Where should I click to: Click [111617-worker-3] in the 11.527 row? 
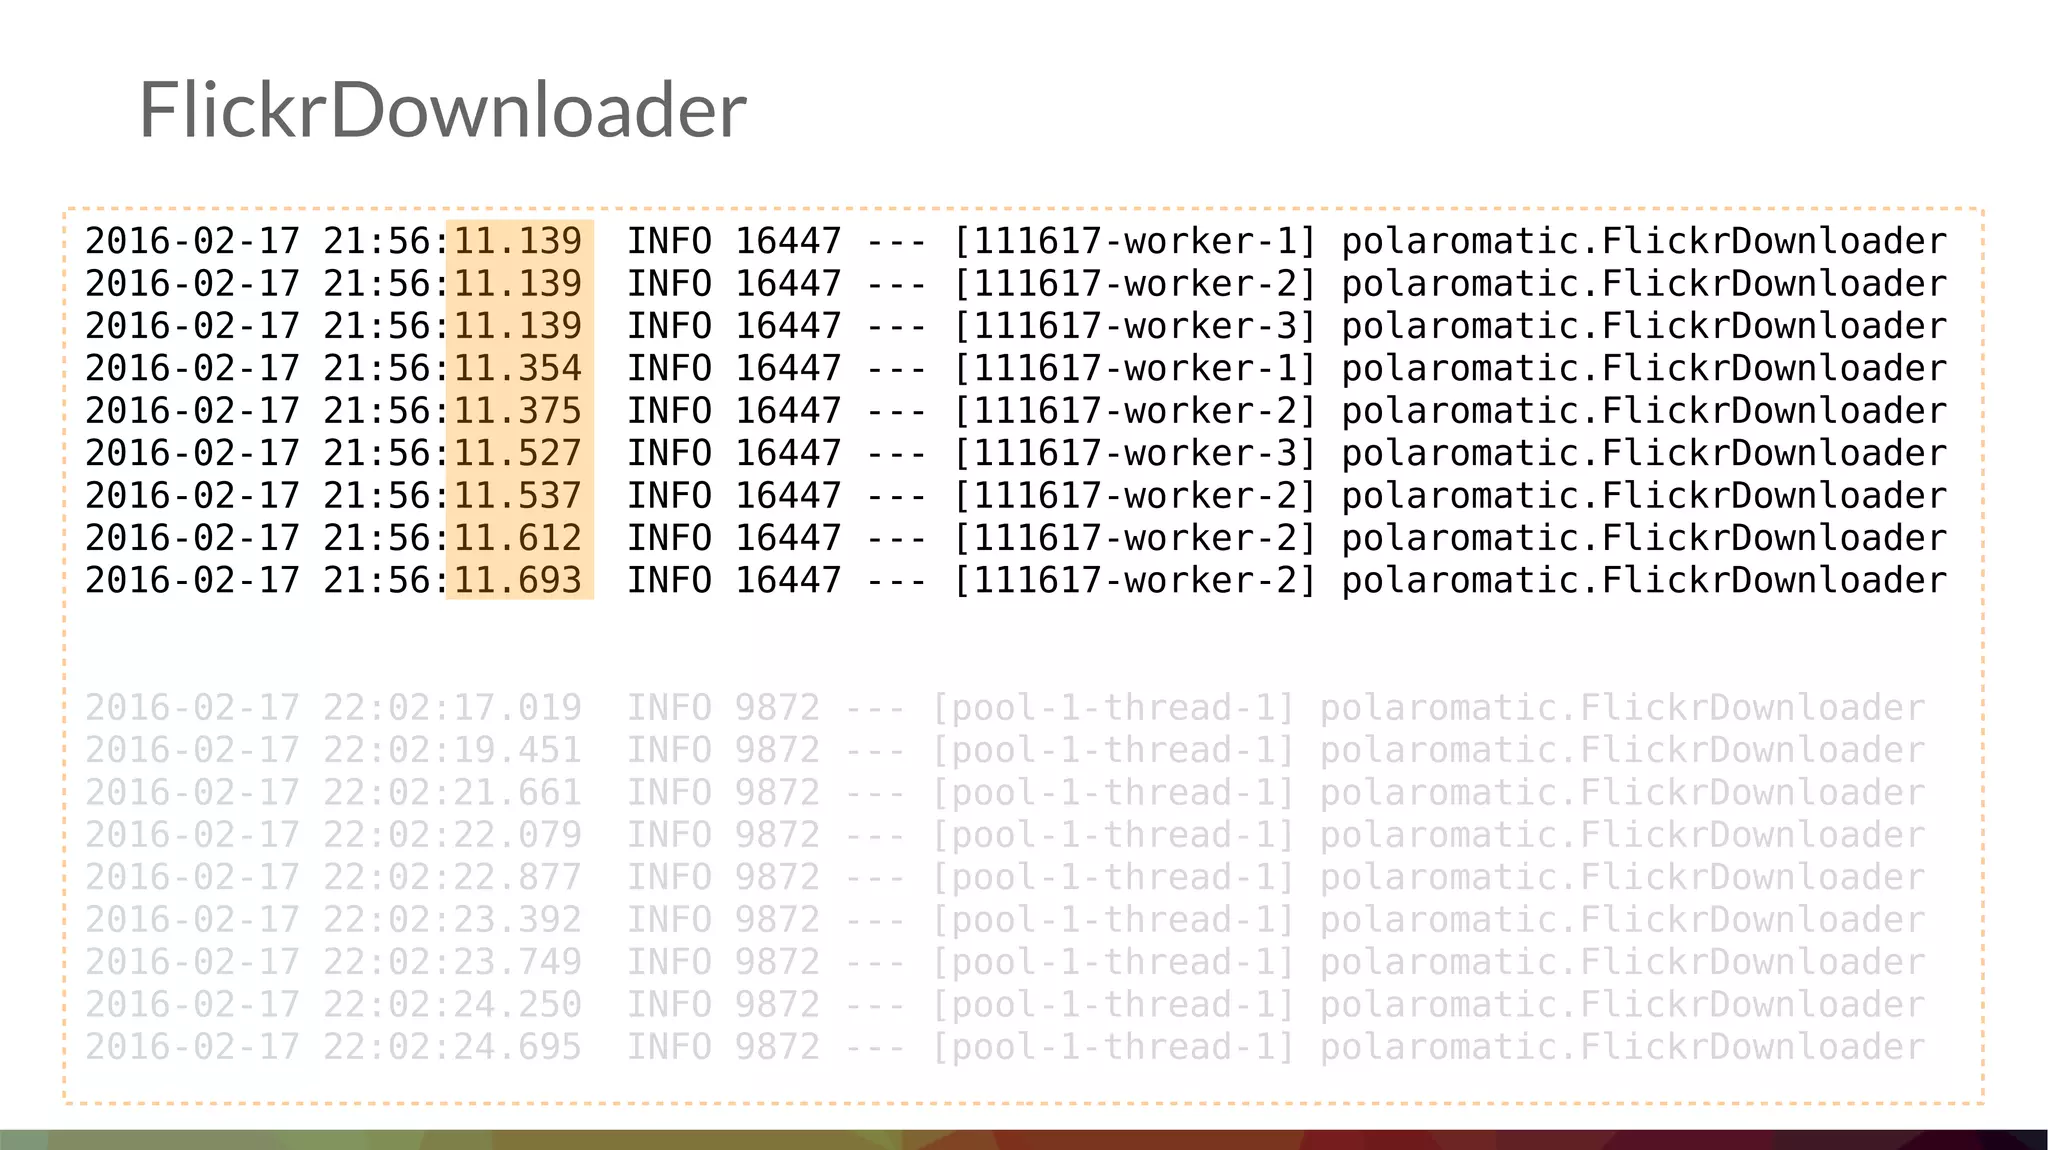click(1135, 454)
